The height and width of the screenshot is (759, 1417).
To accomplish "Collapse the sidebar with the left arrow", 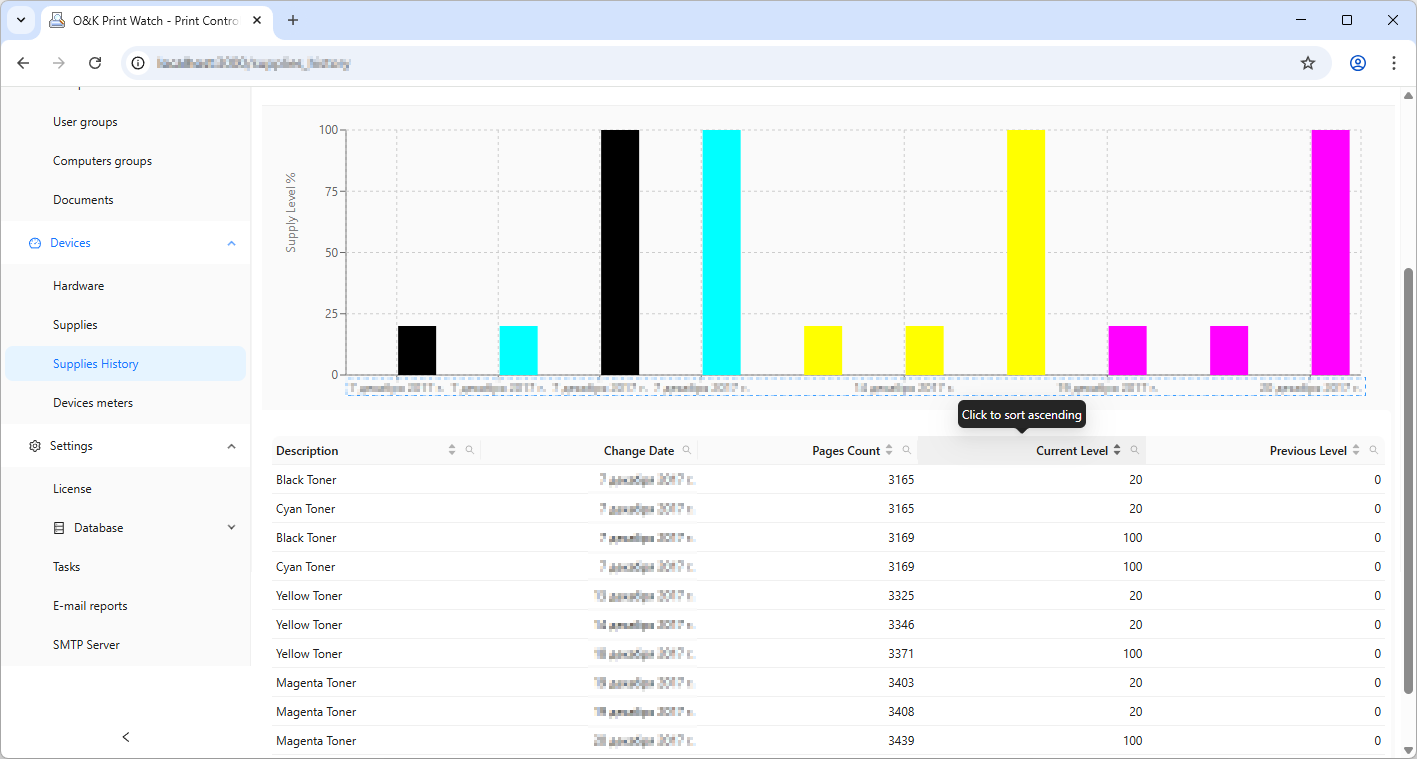I will 126,737.
